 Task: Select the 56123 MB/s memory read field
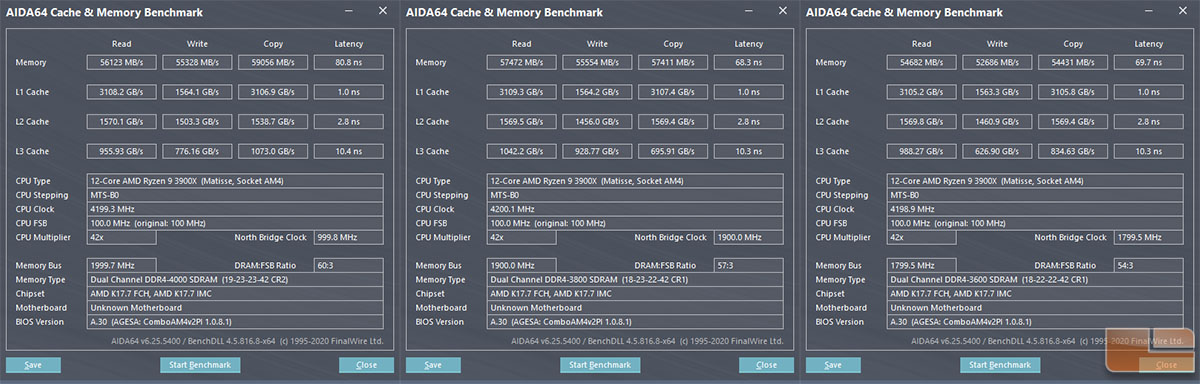point(121,62)
